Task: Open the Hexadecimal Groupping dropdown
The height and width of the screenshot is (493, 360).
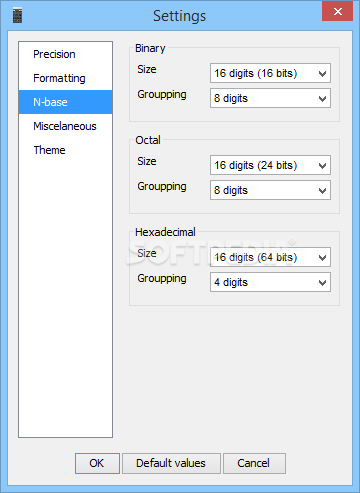Action: click(270, 282)
